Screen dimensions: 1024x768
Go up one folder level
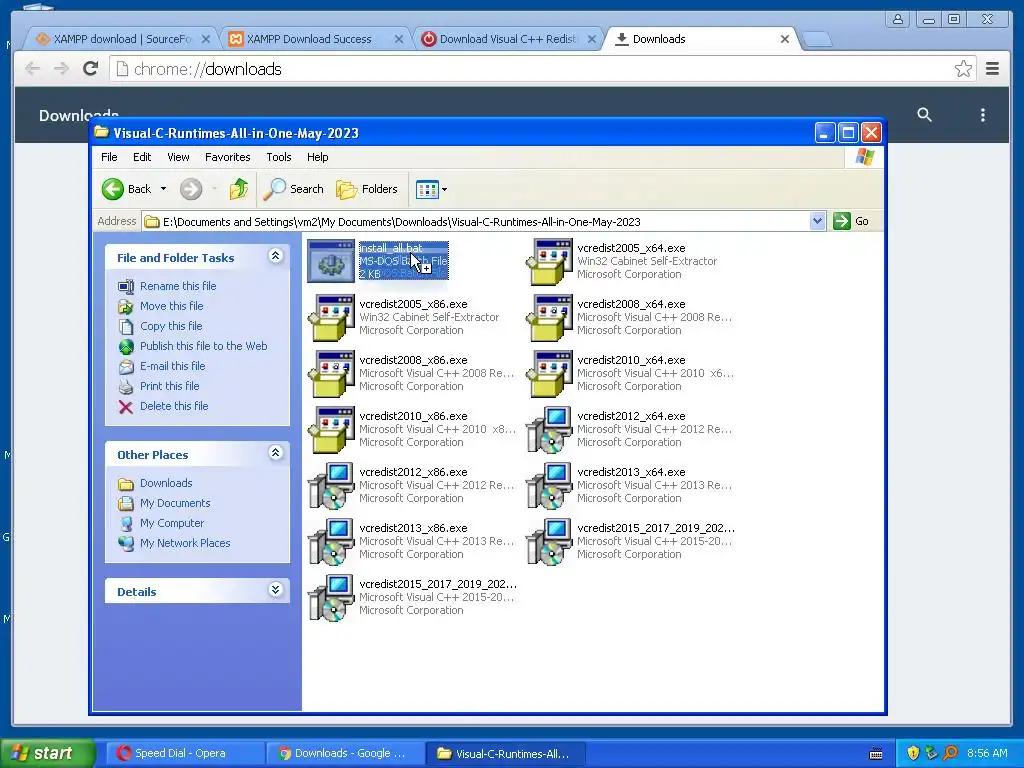[x=239, y=189]
